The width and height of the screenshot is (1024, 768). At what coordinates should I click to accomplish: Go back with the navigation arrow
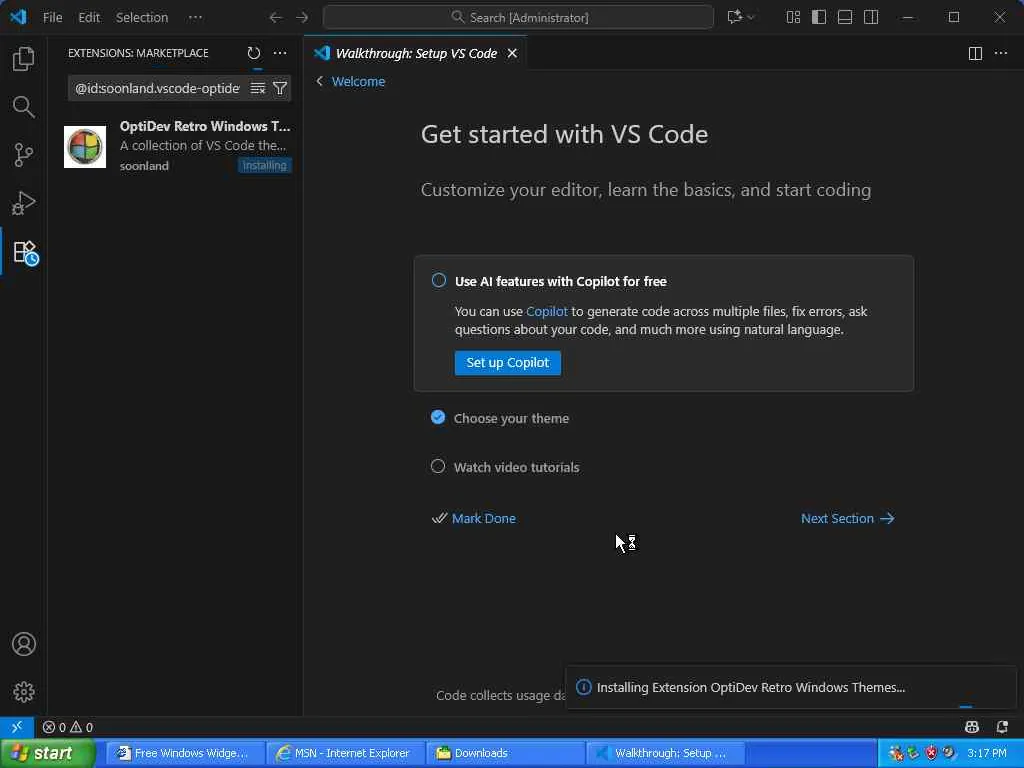click(x=276, y=18)
